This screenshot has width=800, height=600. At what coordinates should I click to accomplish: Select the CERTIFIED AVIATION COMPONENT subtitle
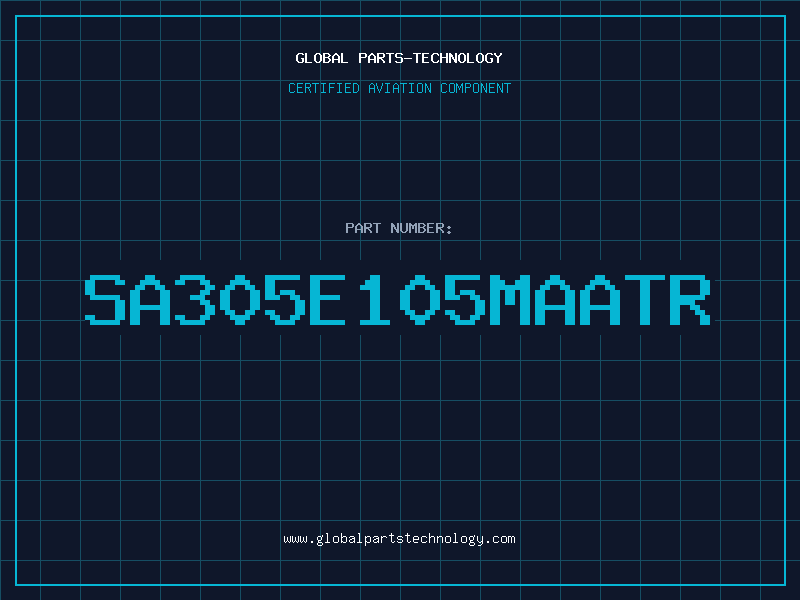399,88
